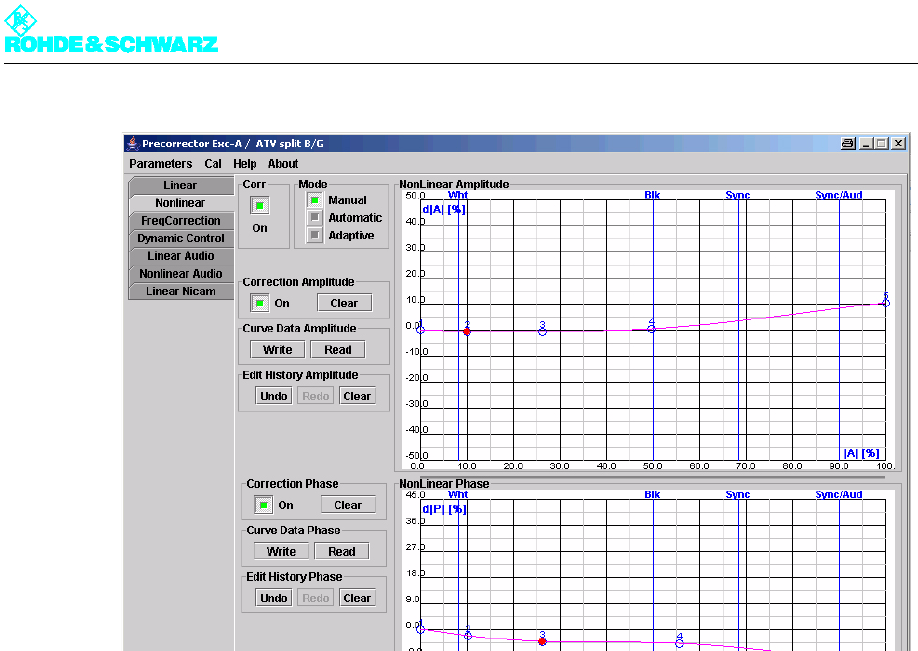Click the Rohde & Schwarz logo
The width and height of the screenshot is (918, 651).
click(x=111, y=29)
